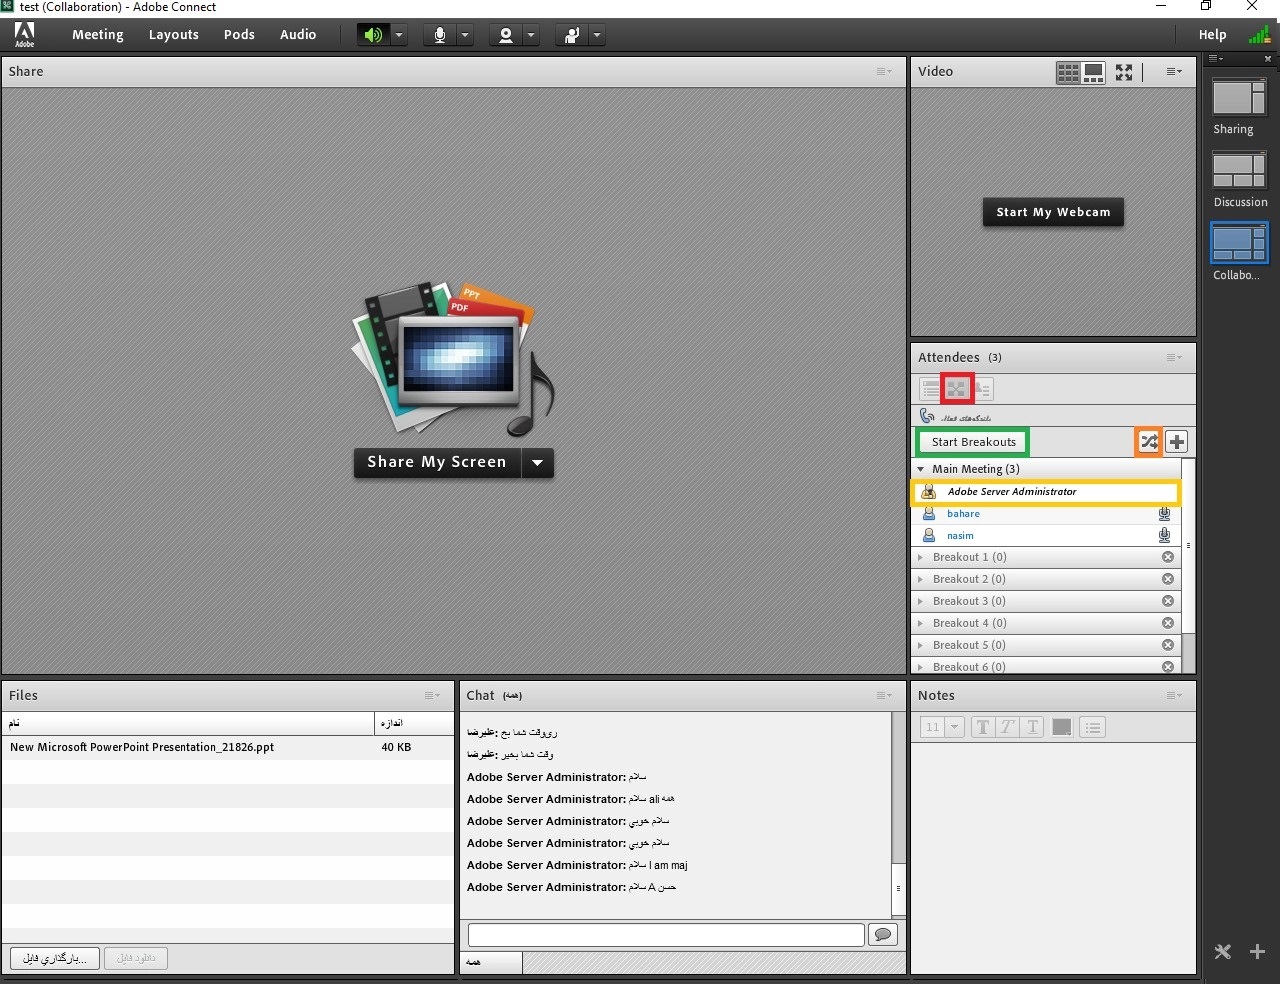The width and height of the screenshot is (1280, 984).
Task: Toggle the webcam button in toolbar
Action: click(505, 35)
